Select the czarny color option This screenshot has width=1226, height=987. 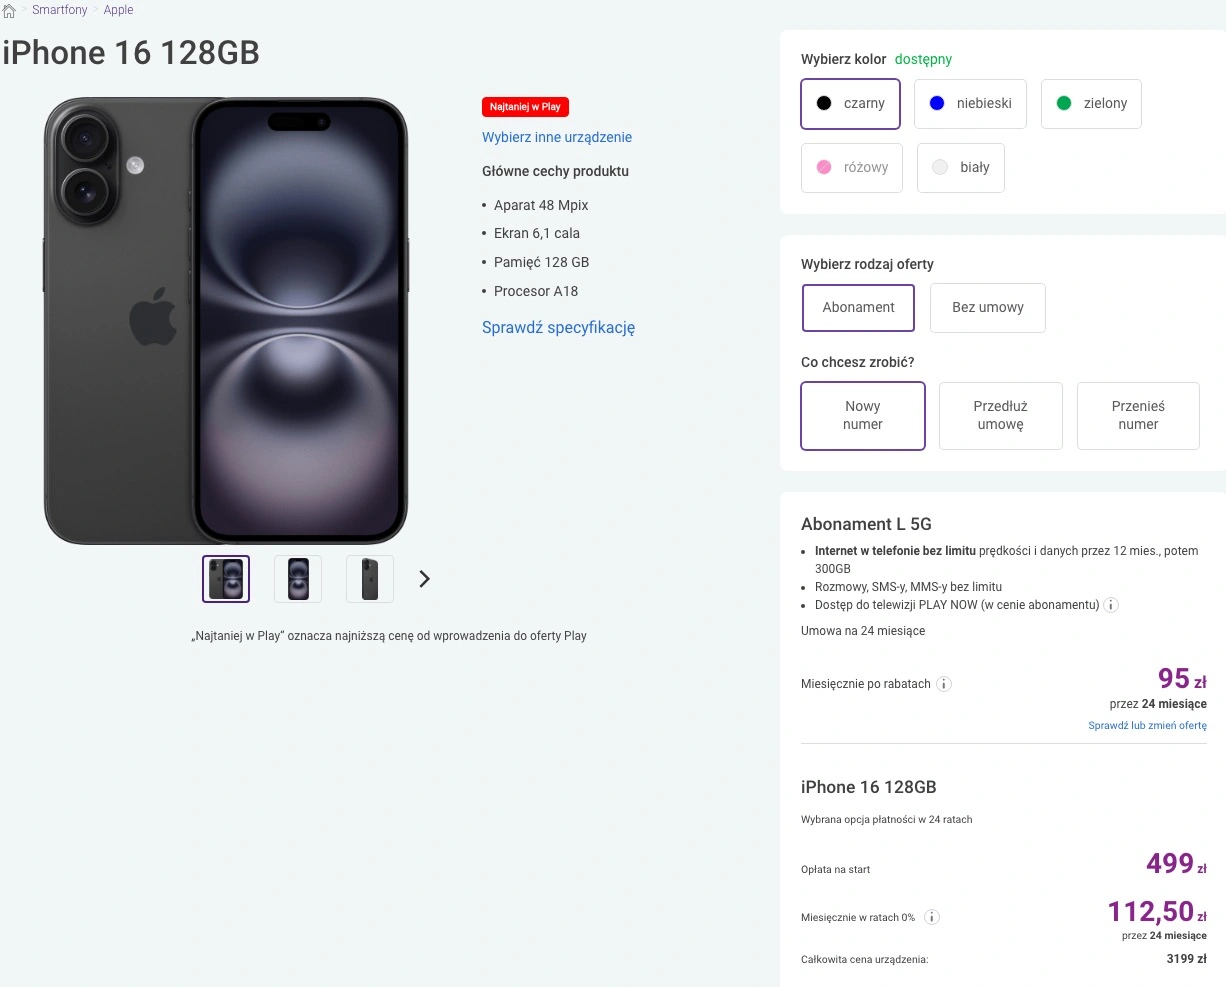coord(851,103)
